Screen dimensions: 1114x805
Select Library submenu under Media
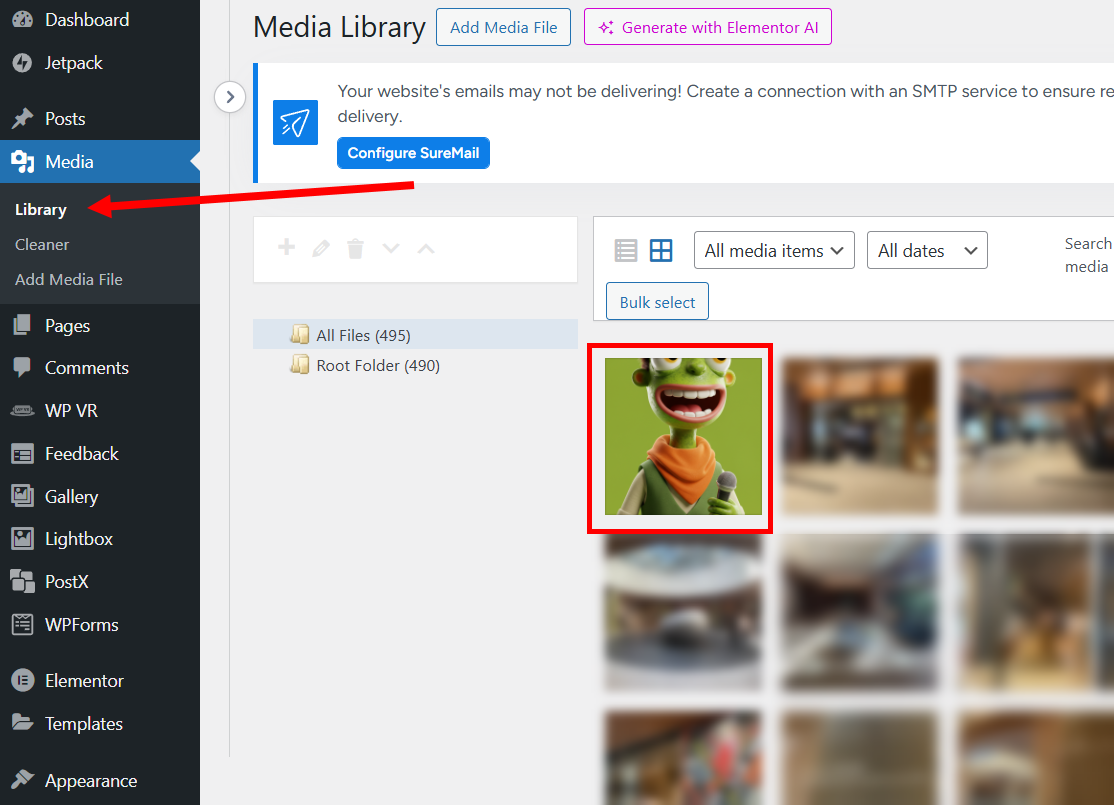(x=40, y=210)
